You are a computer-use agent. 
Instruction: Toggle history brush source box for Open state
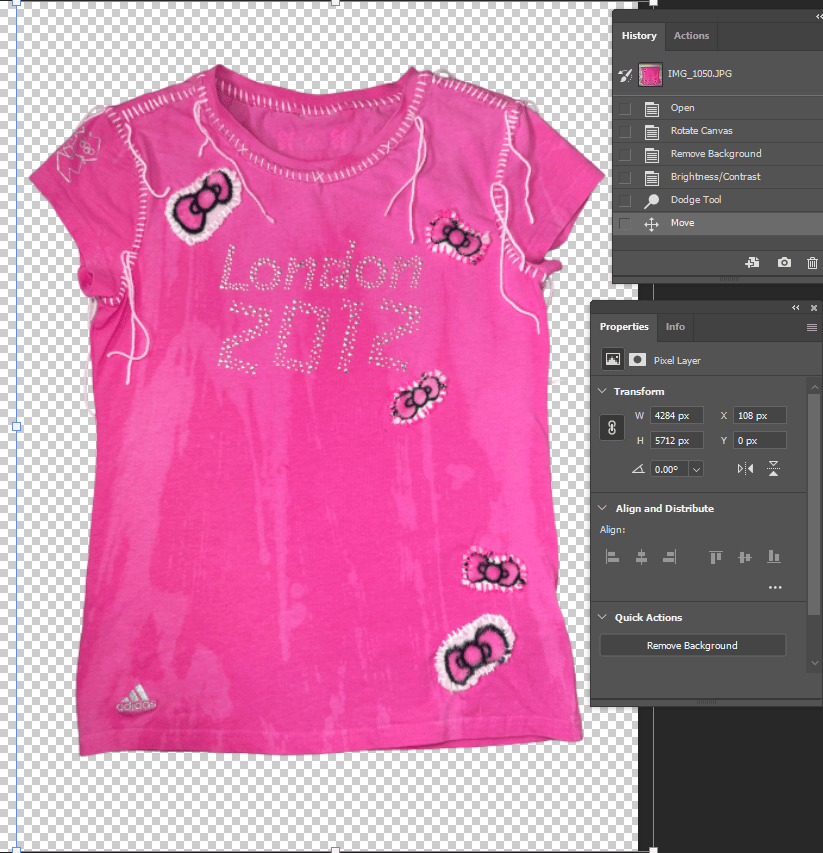[625, 108]
